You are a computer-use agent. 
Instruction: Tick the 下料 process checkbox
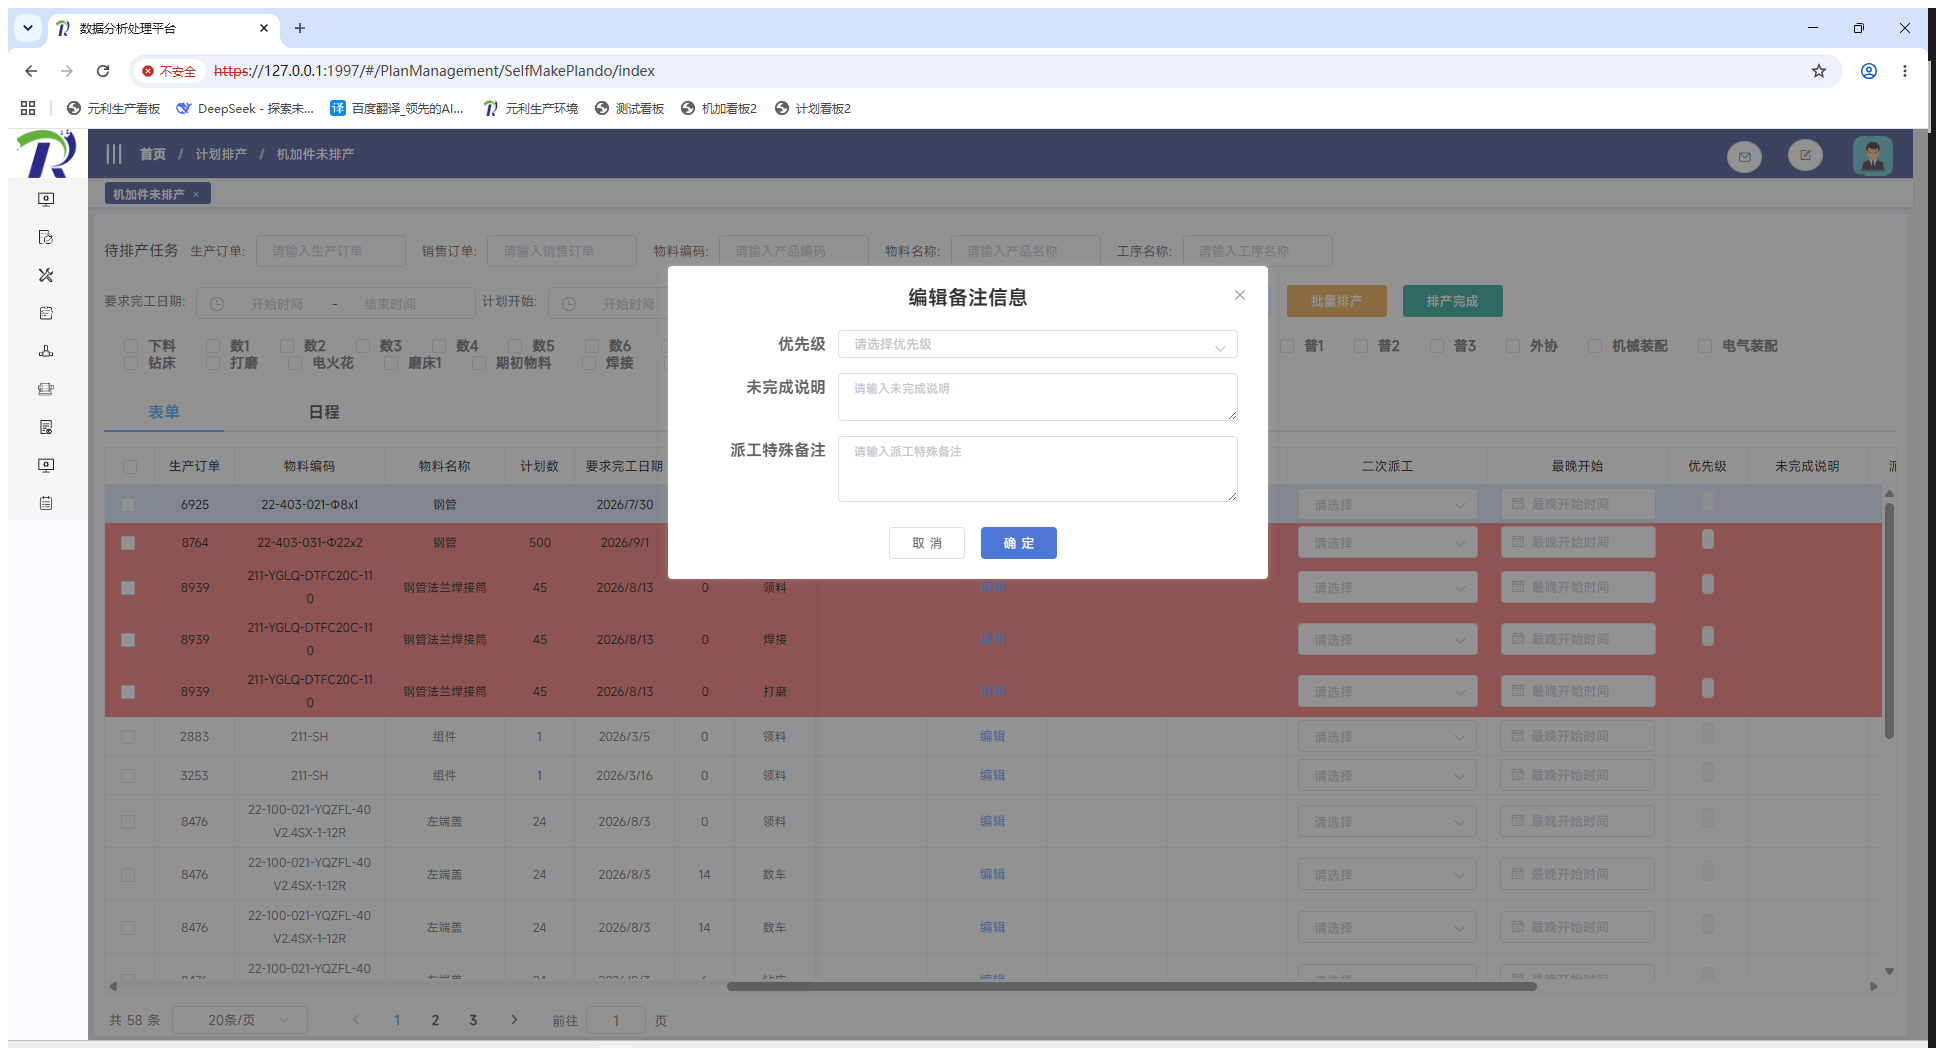(131, 346)
